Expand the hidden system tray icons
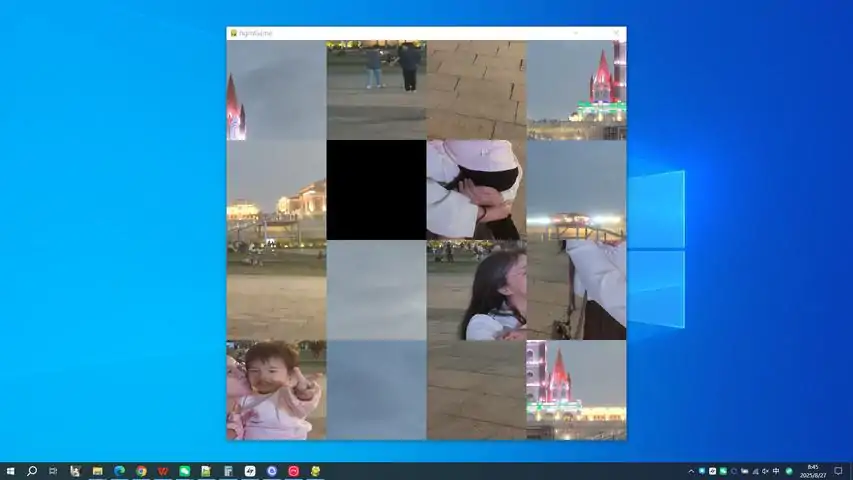Viewport: 853px width, 480px height. coord(690,470)
